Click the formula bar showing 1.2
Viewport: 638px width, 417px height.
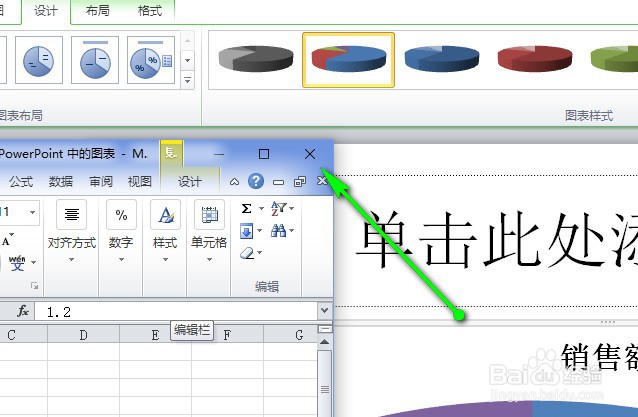tap(176, 312)
